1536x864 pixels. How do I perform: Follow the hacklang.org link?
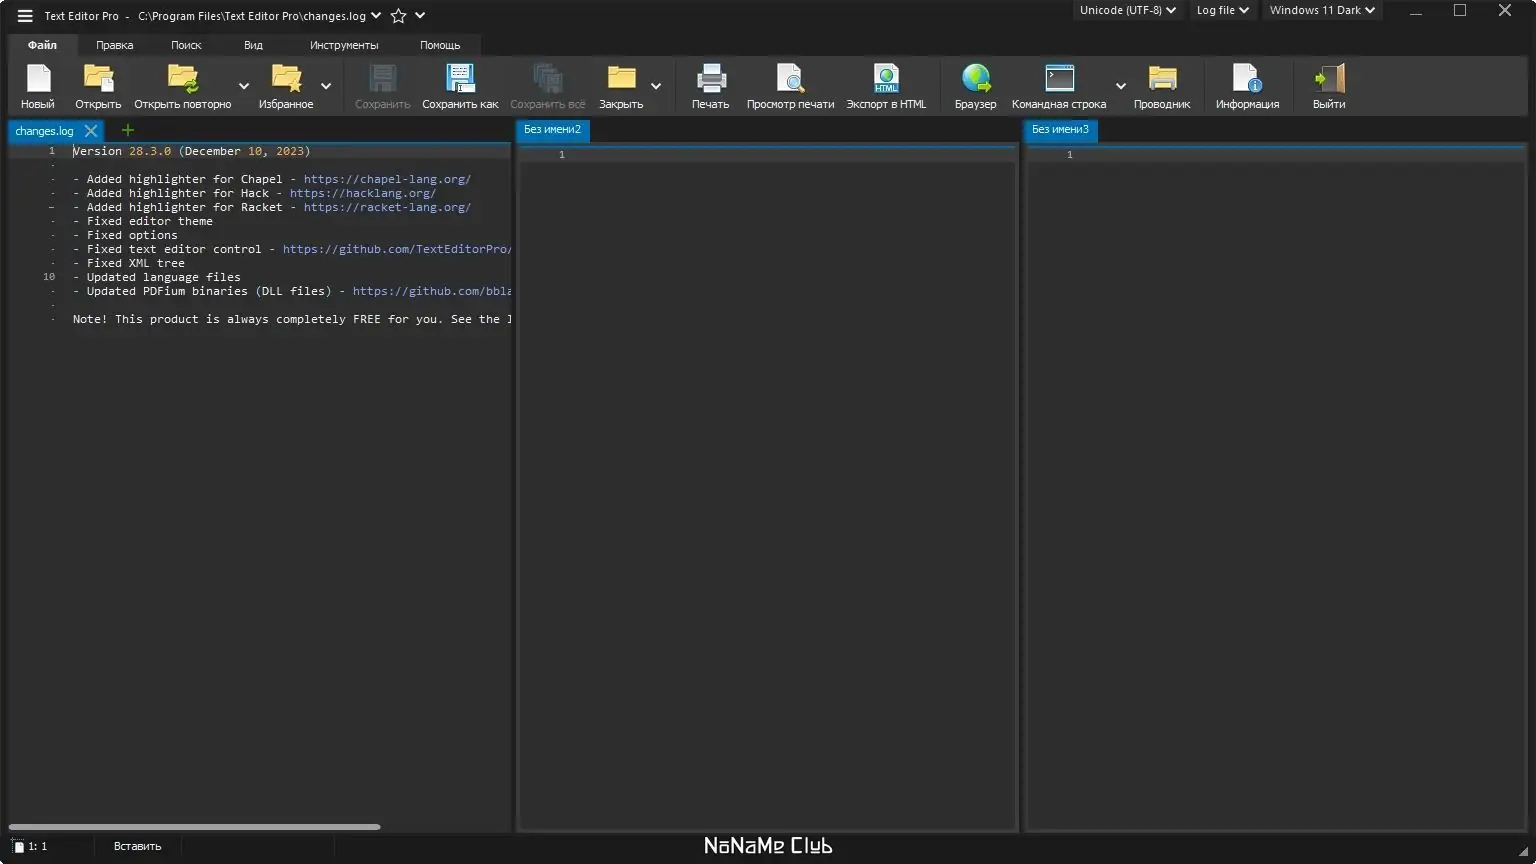363,193
